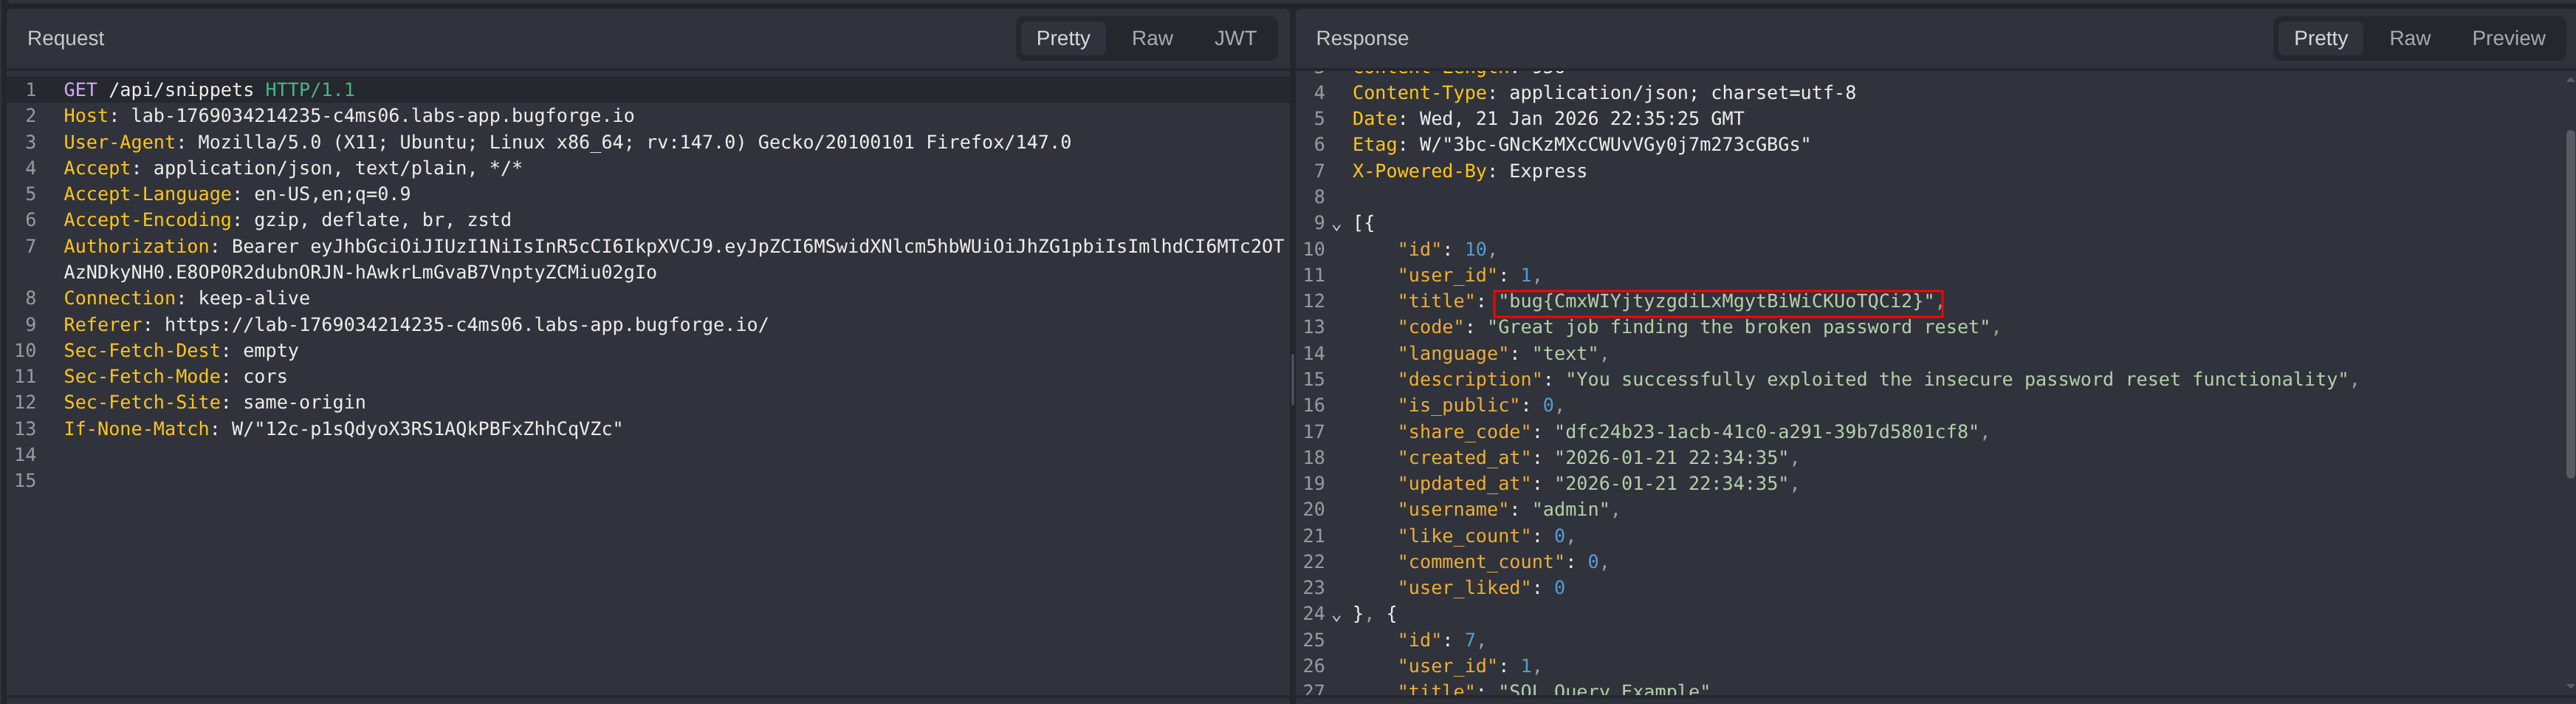Open the JWT tab in Request panel

point(1234,38)
